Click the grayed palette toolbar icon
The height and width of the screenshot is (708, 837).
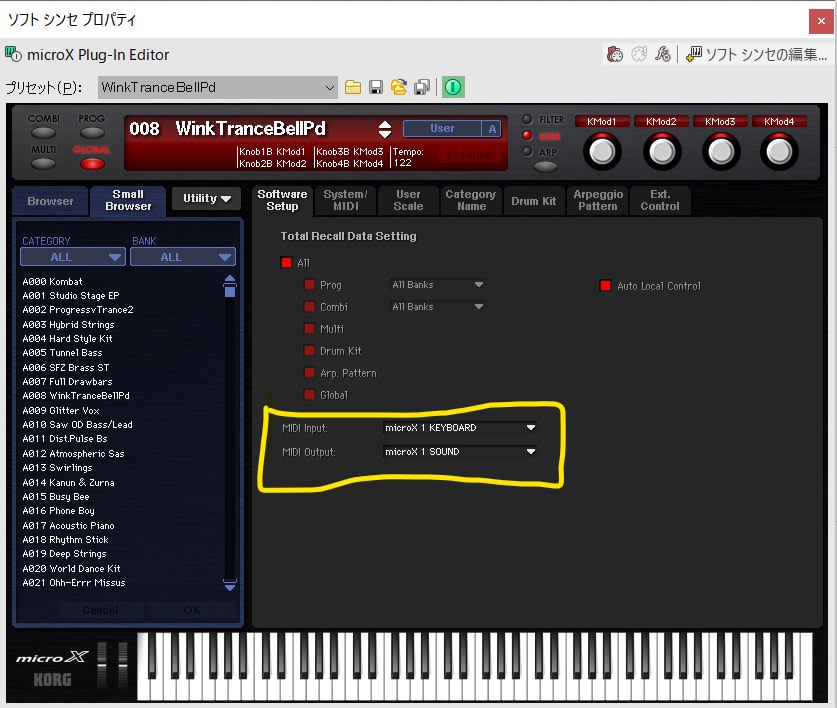pos(639,54)
